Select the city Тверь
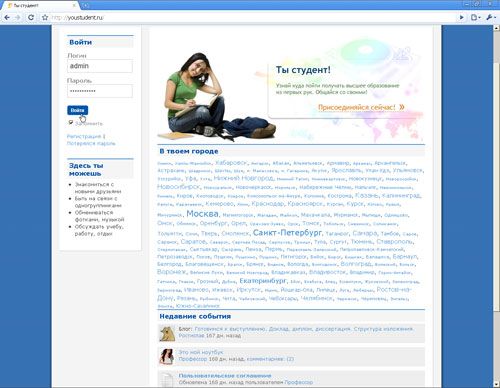The width and height of the screenshot is (500, 388). [x=209, y=234]
